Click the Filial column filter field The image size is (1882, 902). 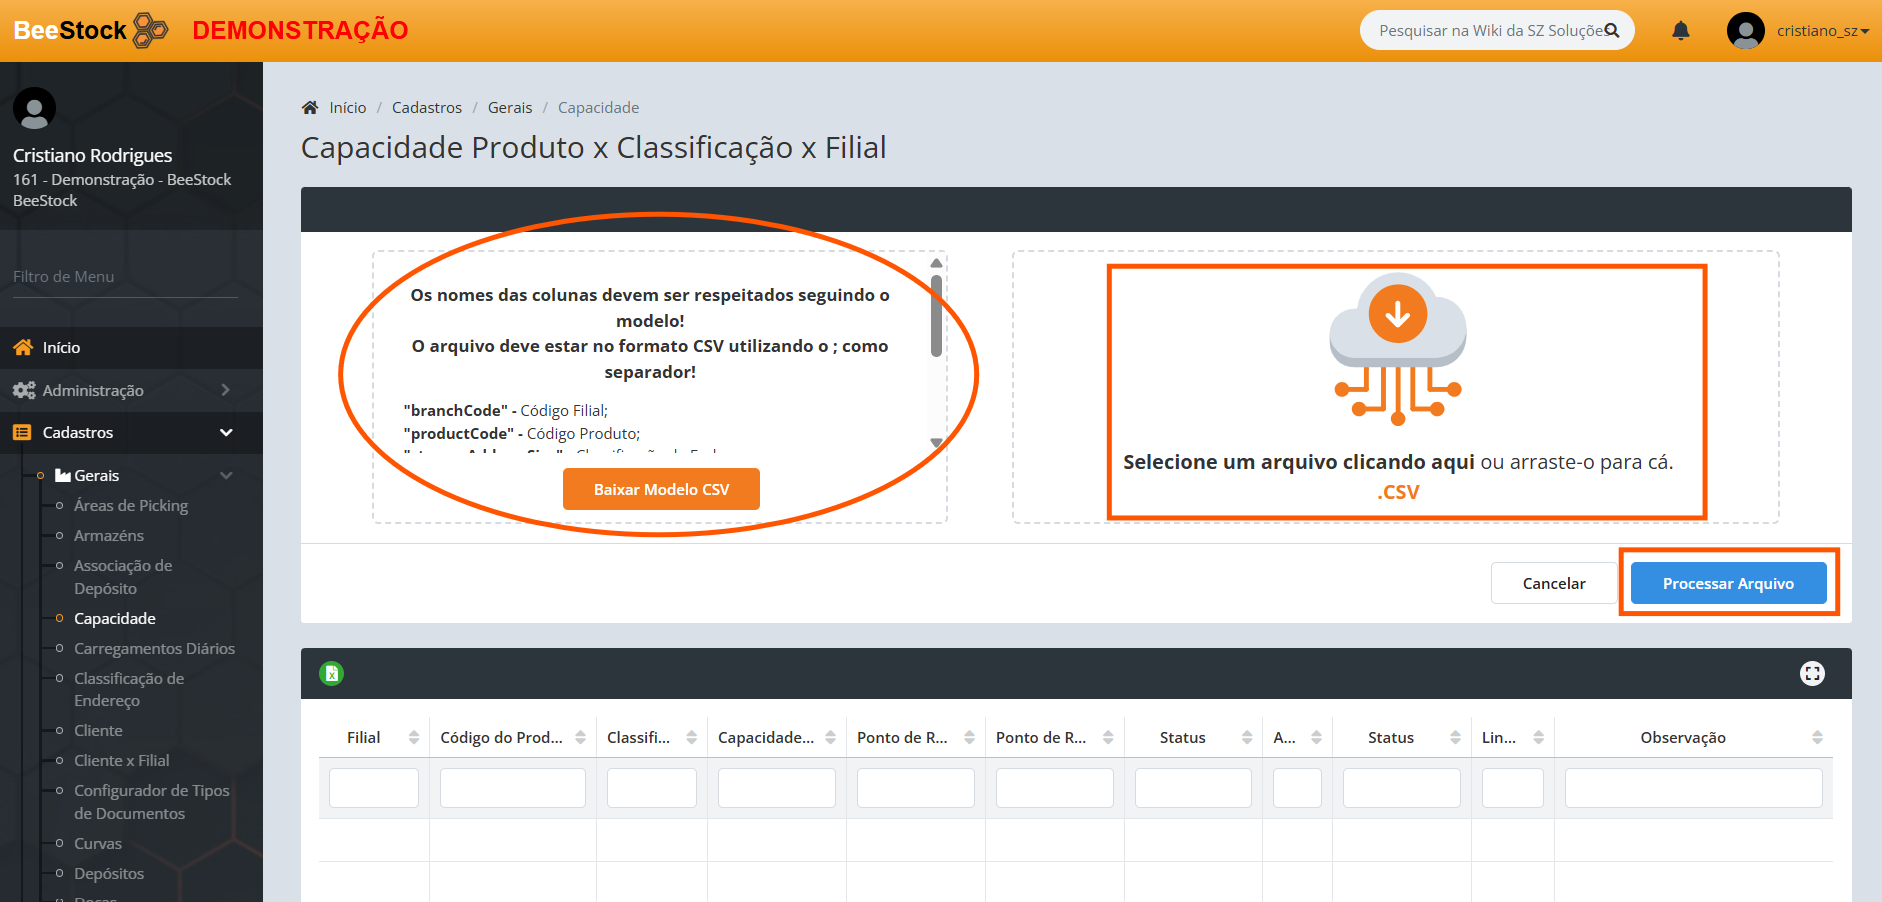[374, 788]
